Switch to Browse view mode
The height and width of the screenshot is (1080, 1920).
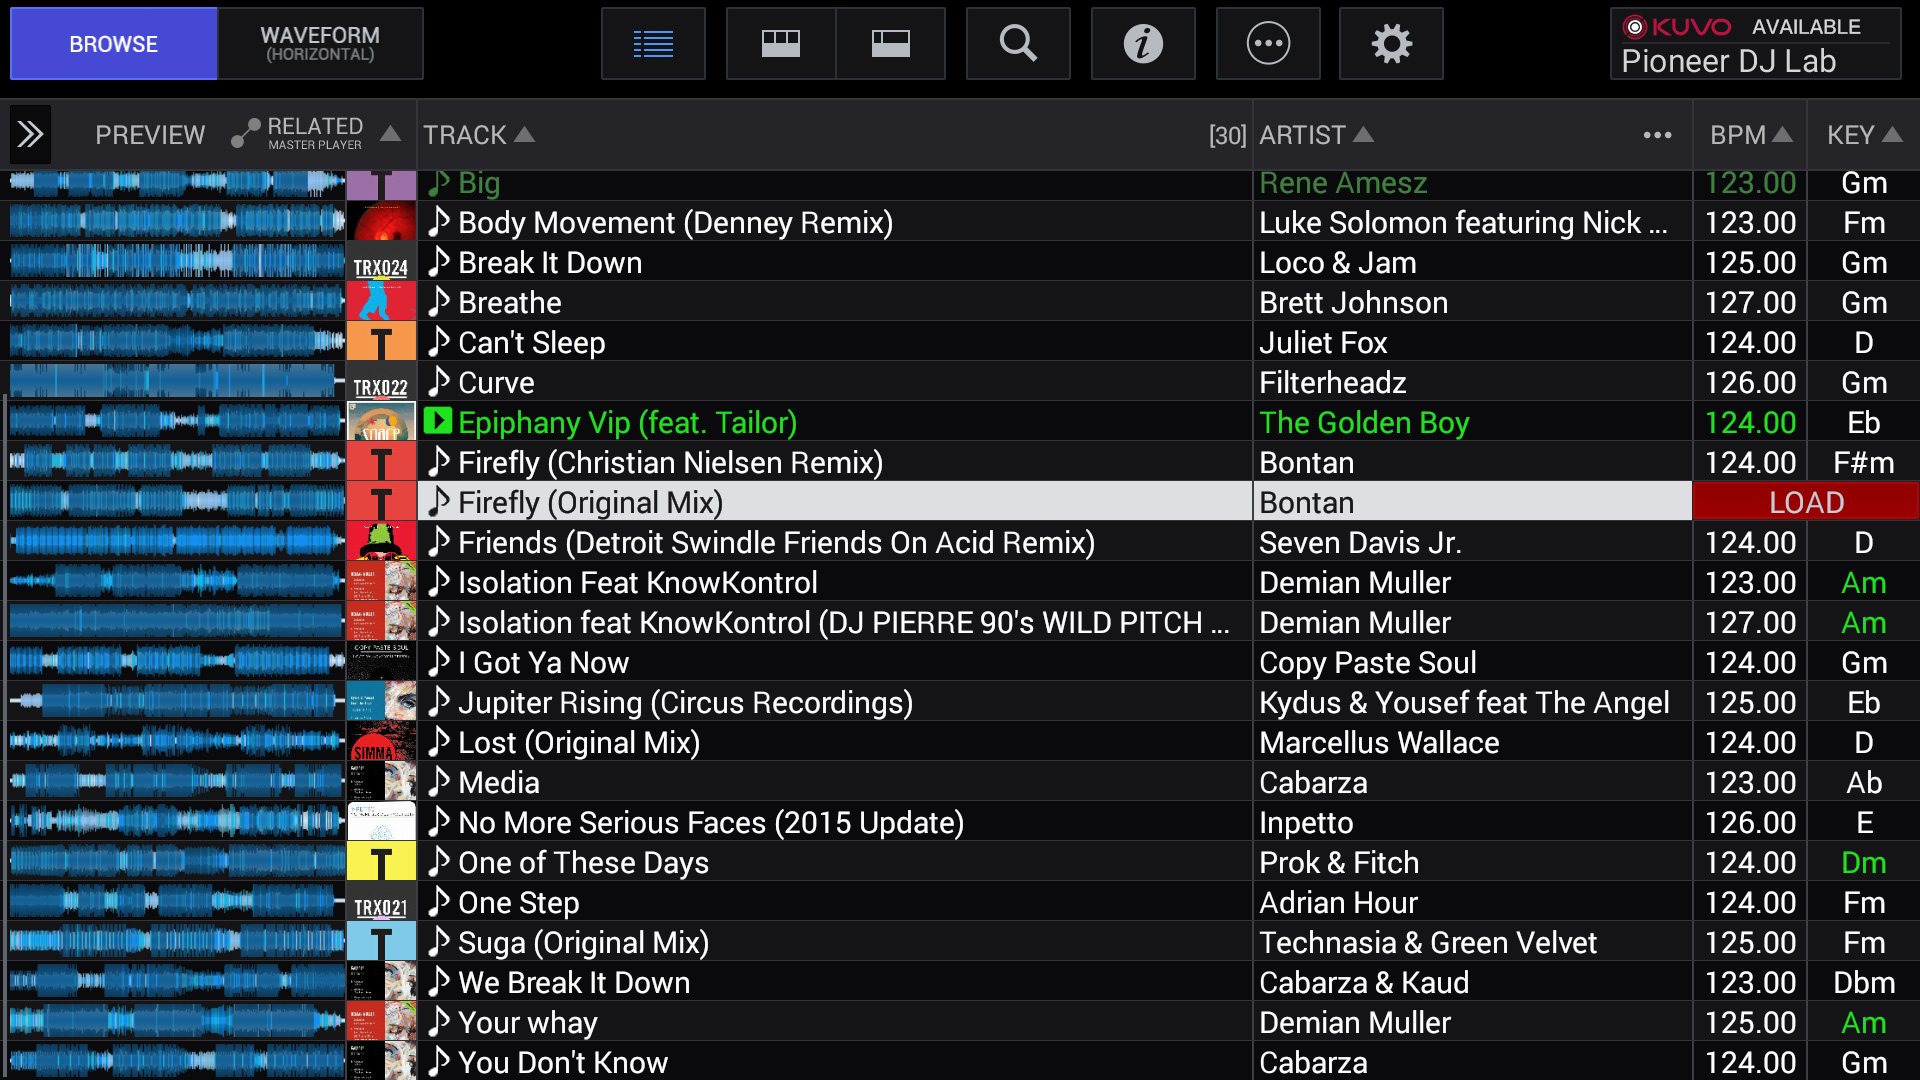coord(113,45)
